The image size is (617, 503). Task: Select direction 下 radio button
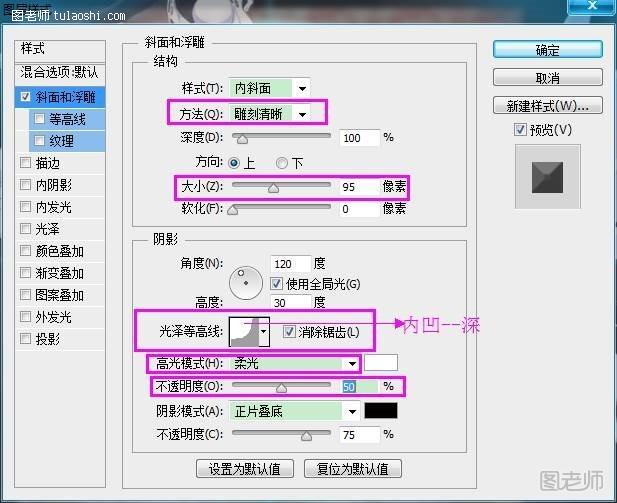coord(282,163)
